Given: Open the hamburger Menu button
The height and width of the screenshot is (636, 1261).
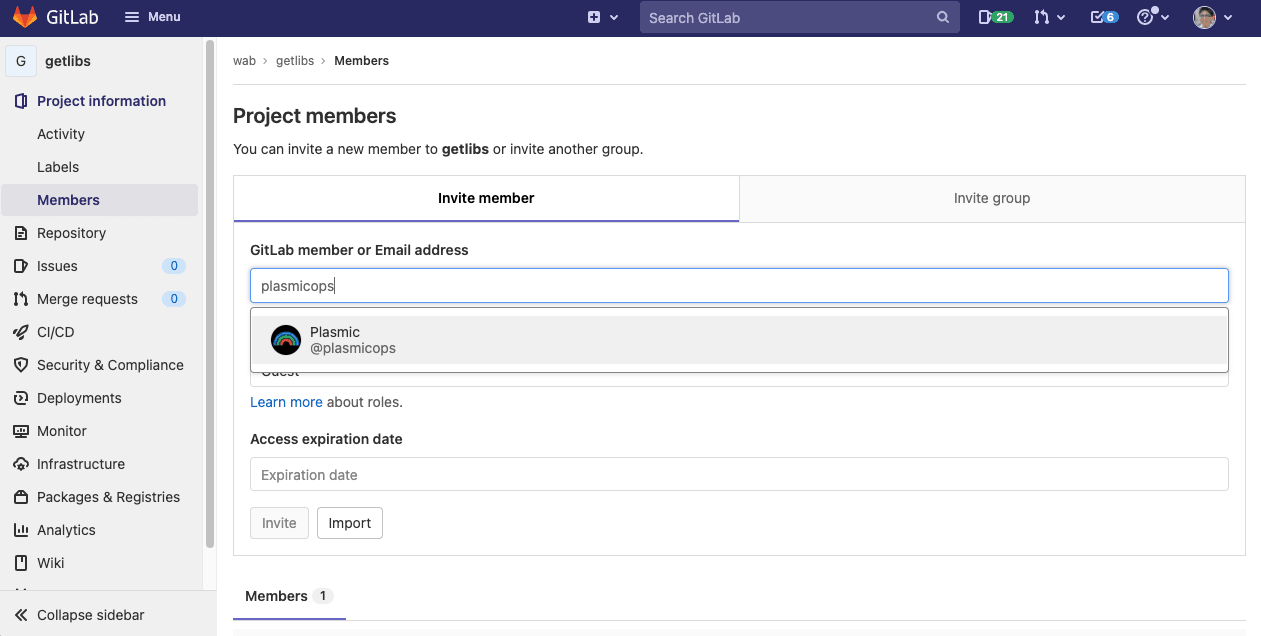Looking at the screenshot, I should point(152,17).
